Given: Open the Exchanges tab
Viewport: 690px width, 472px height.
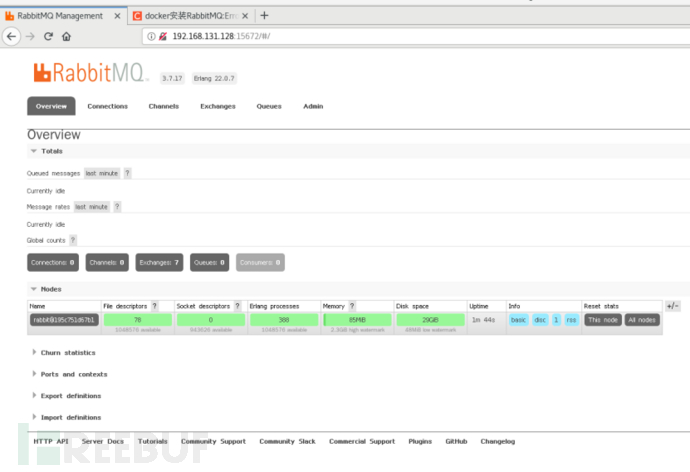Looking at the screenshot, I should point(218,106).
